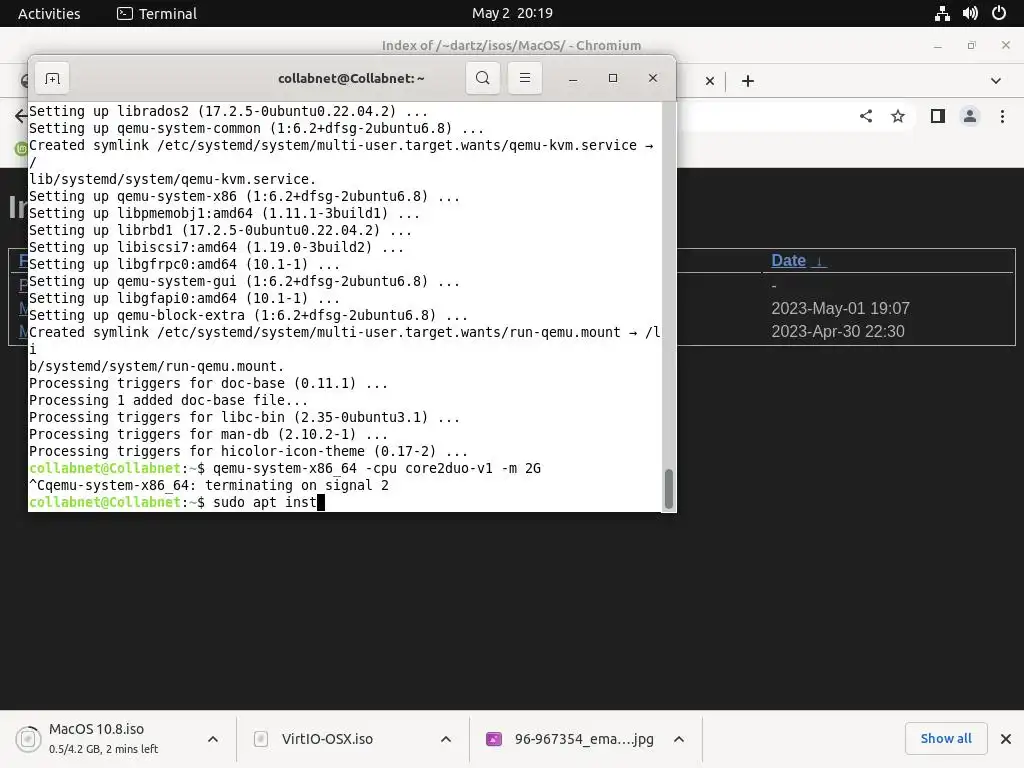Share this page in Chromium

pyautogui.click(x=866, y=116)
